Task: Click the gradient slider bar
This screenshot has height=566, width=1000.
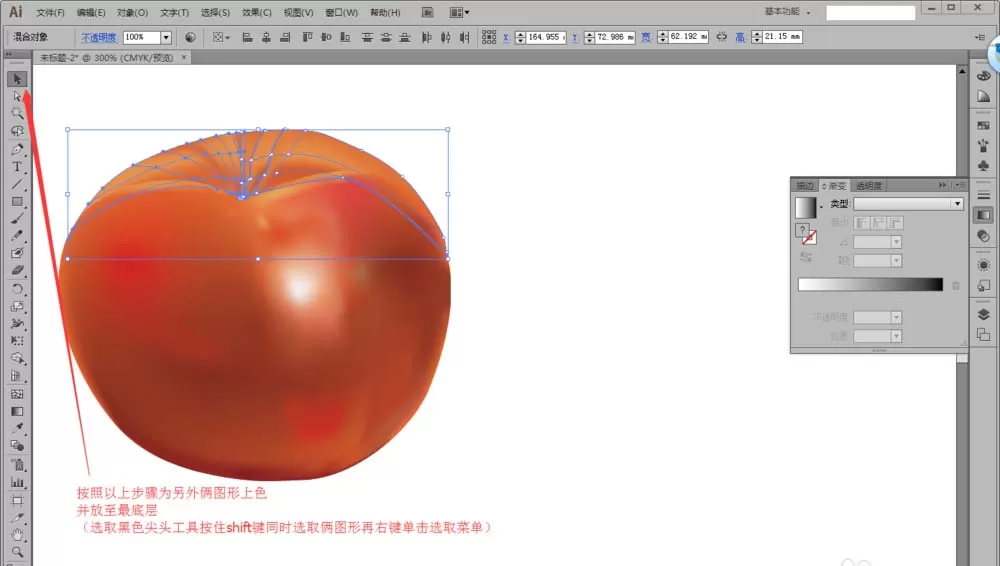Action: (x=871, y=285)
